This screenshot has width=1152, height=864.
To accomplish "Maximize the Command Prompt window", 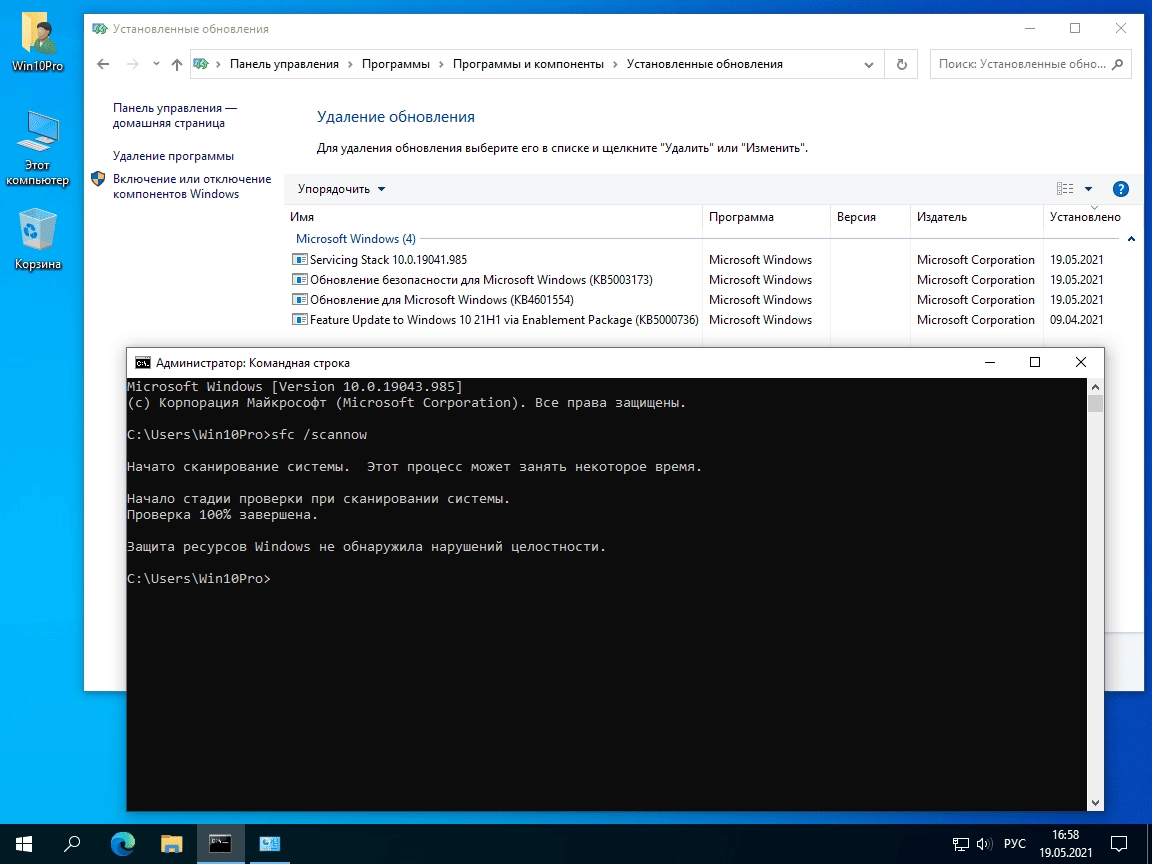I will (1034, 362).
